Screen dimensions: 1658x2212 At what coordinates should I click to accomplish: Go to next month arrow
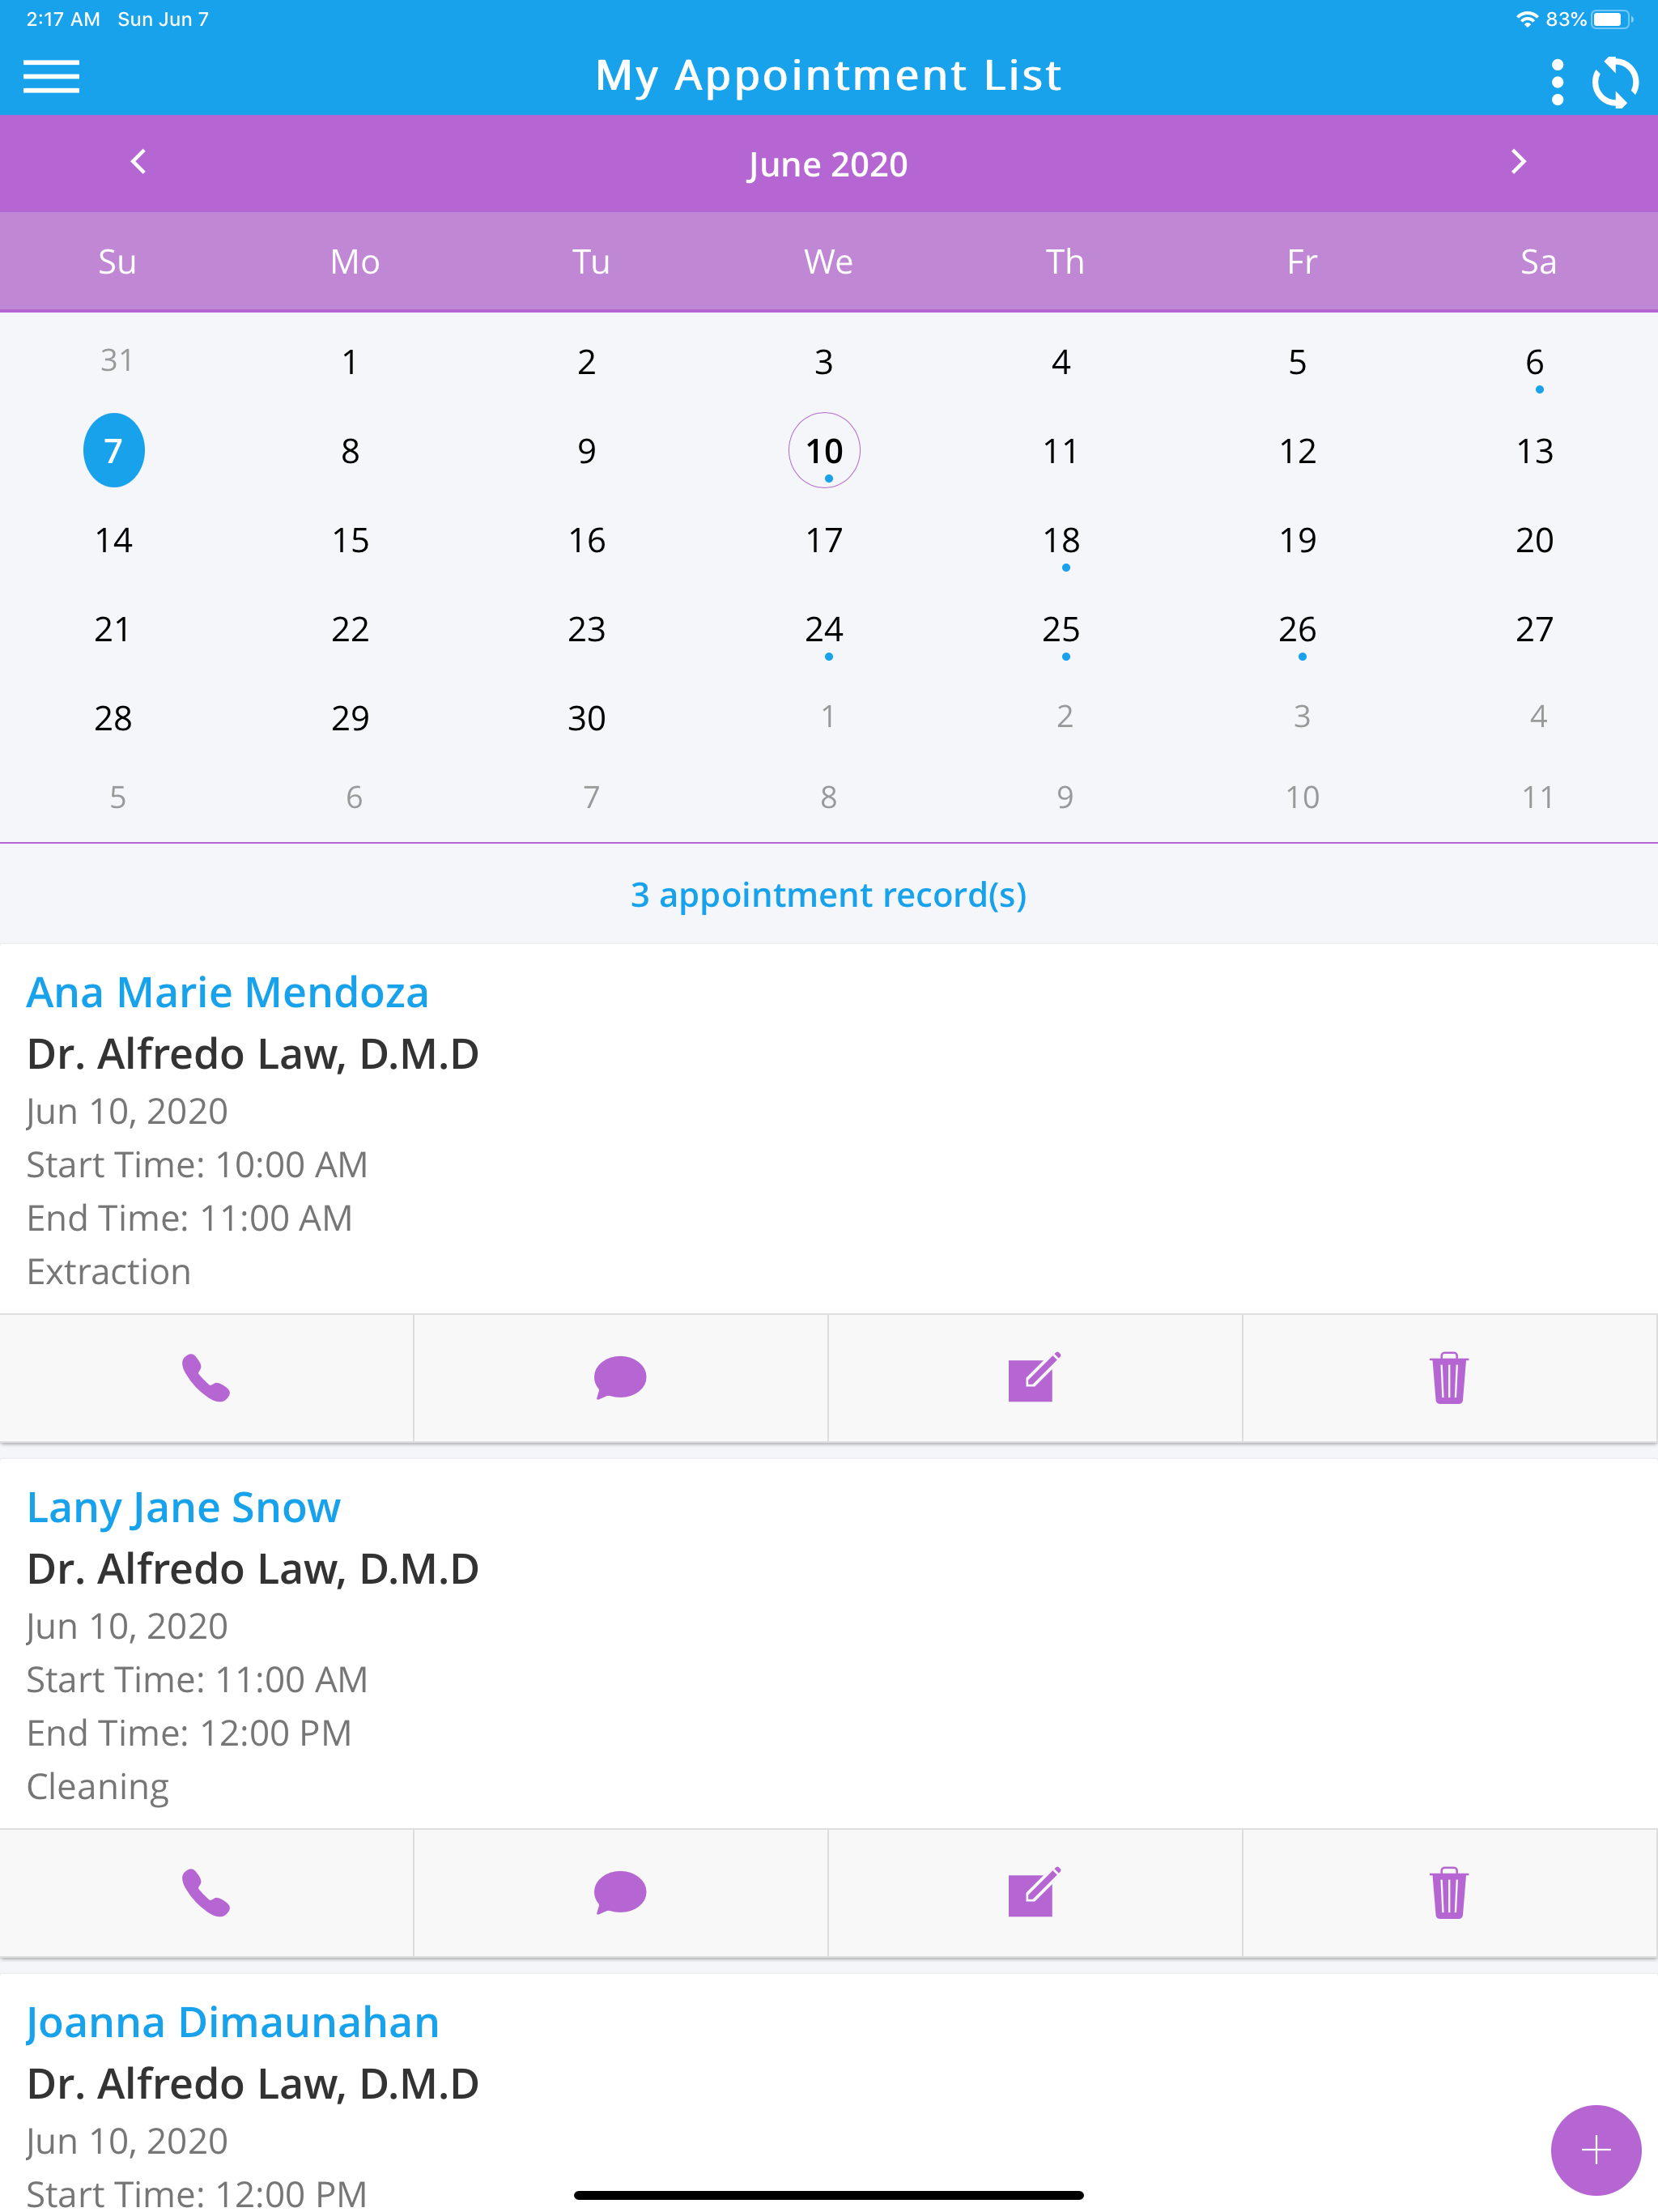[x=1518, y=162]
